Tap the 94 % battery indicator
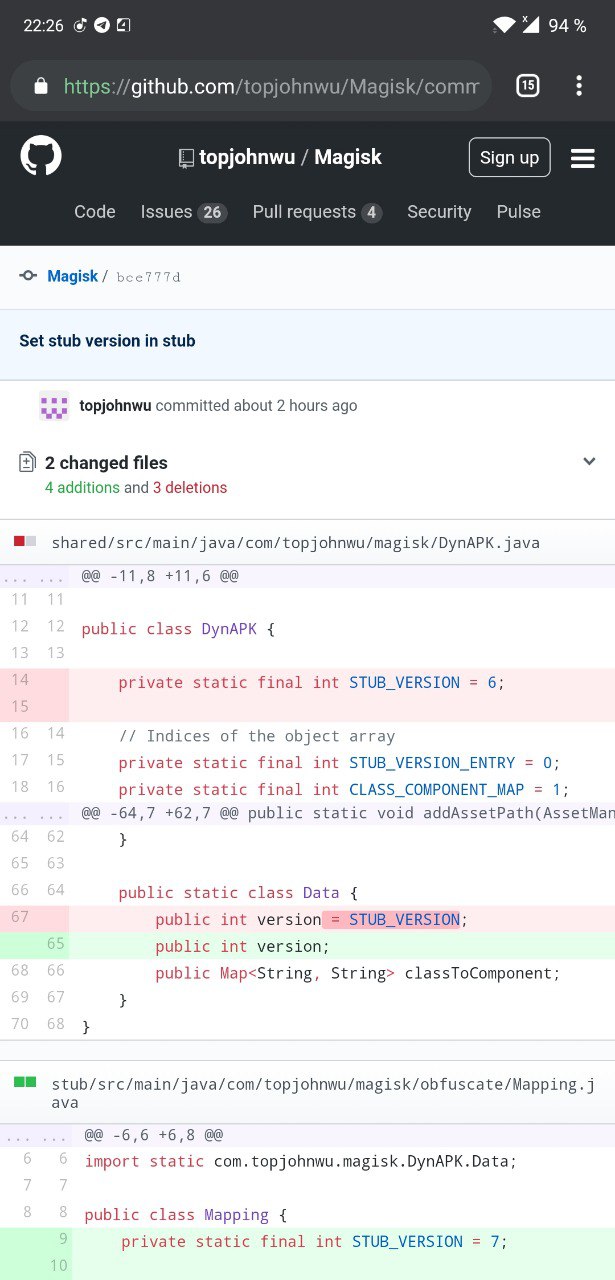The width and height of the screenshot is (615, 1280). [x=567, y=26]
